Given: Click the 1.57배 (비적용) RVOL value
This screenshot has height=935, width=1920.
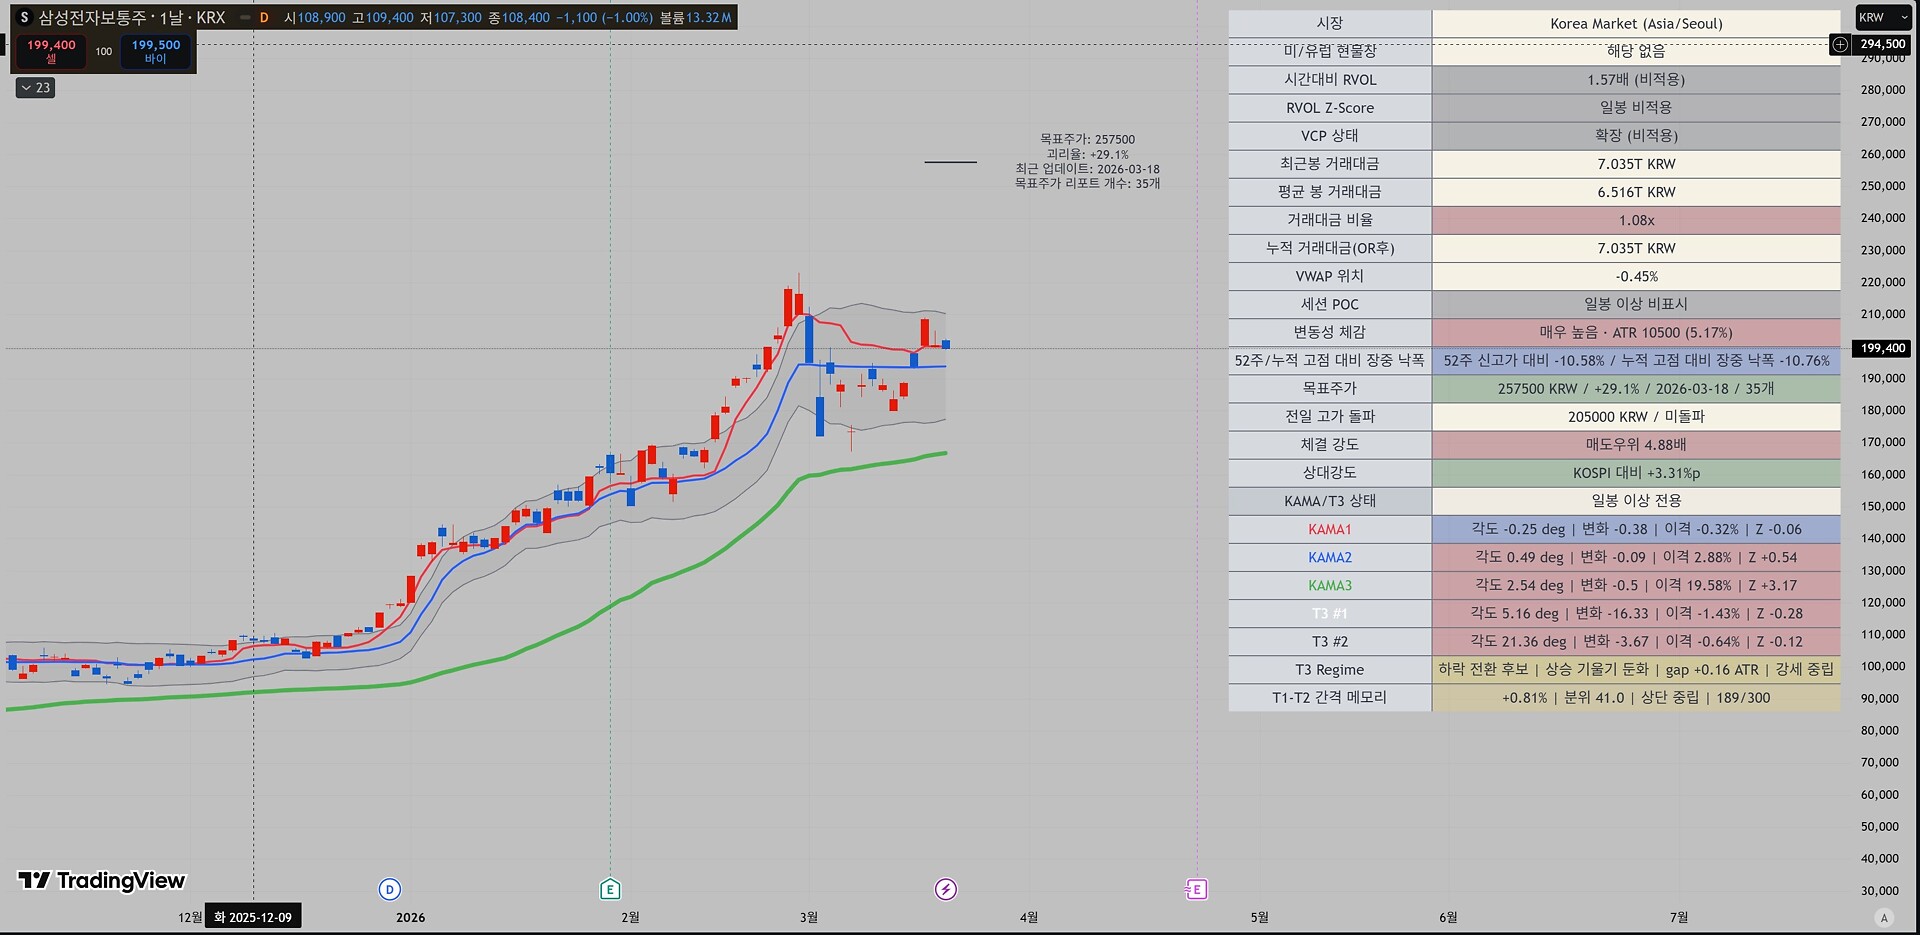Looking at the screenshot, I should pos(1636,79).
